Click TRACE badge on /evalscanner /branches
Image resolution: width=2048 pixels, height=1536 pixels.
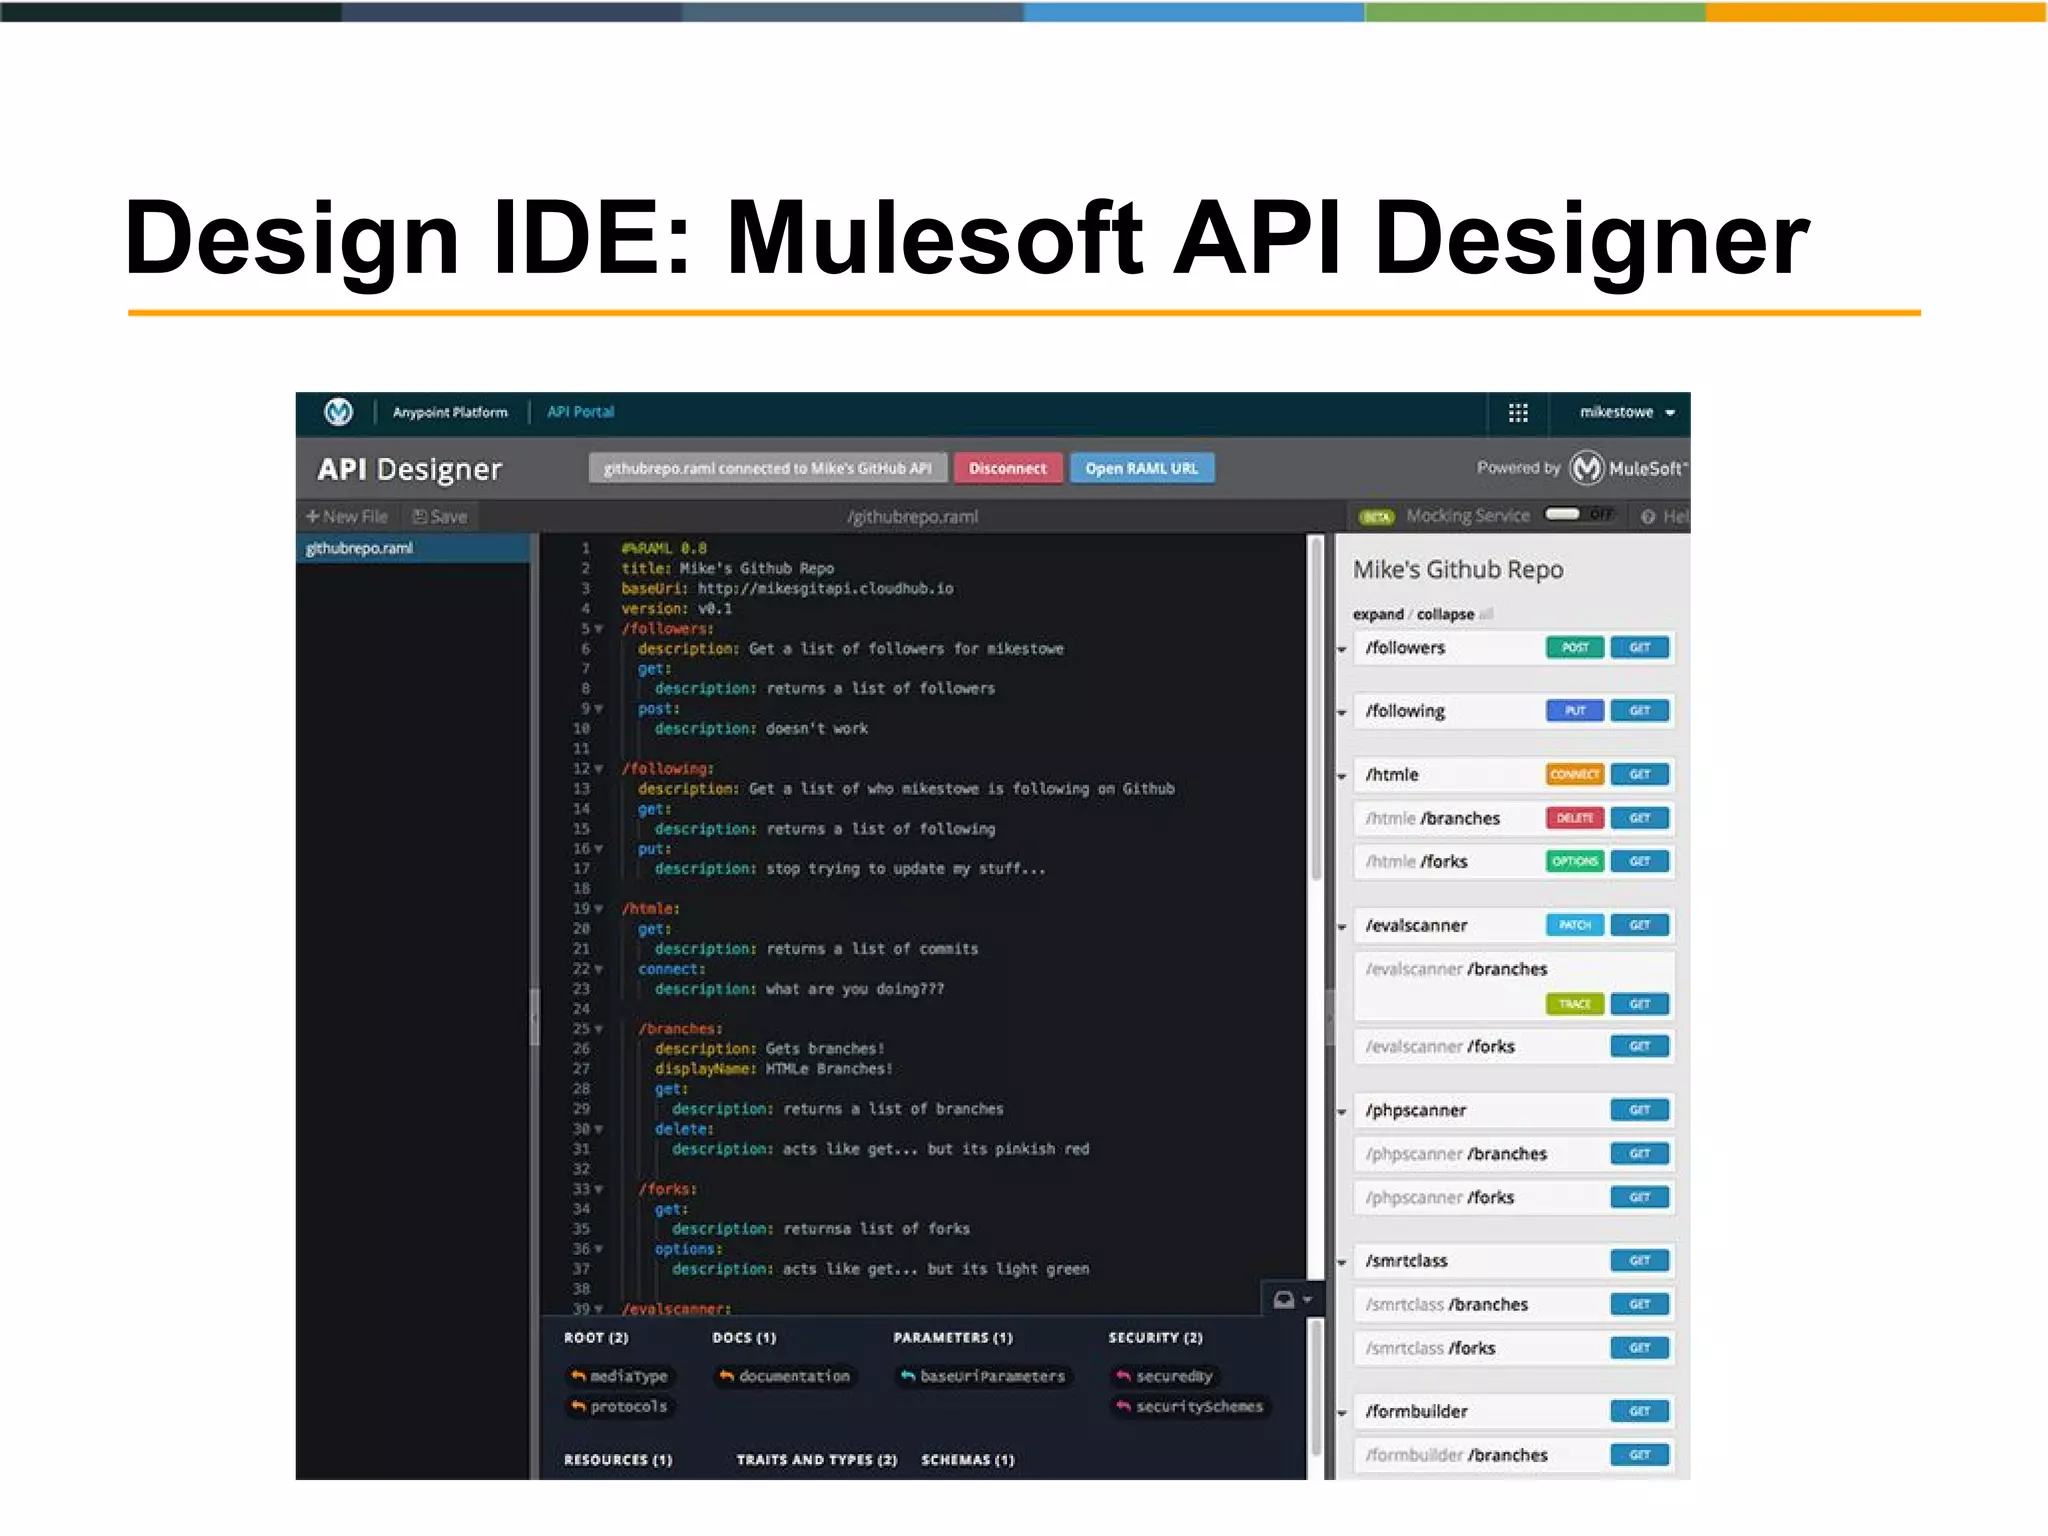tap(1575, 1004)
